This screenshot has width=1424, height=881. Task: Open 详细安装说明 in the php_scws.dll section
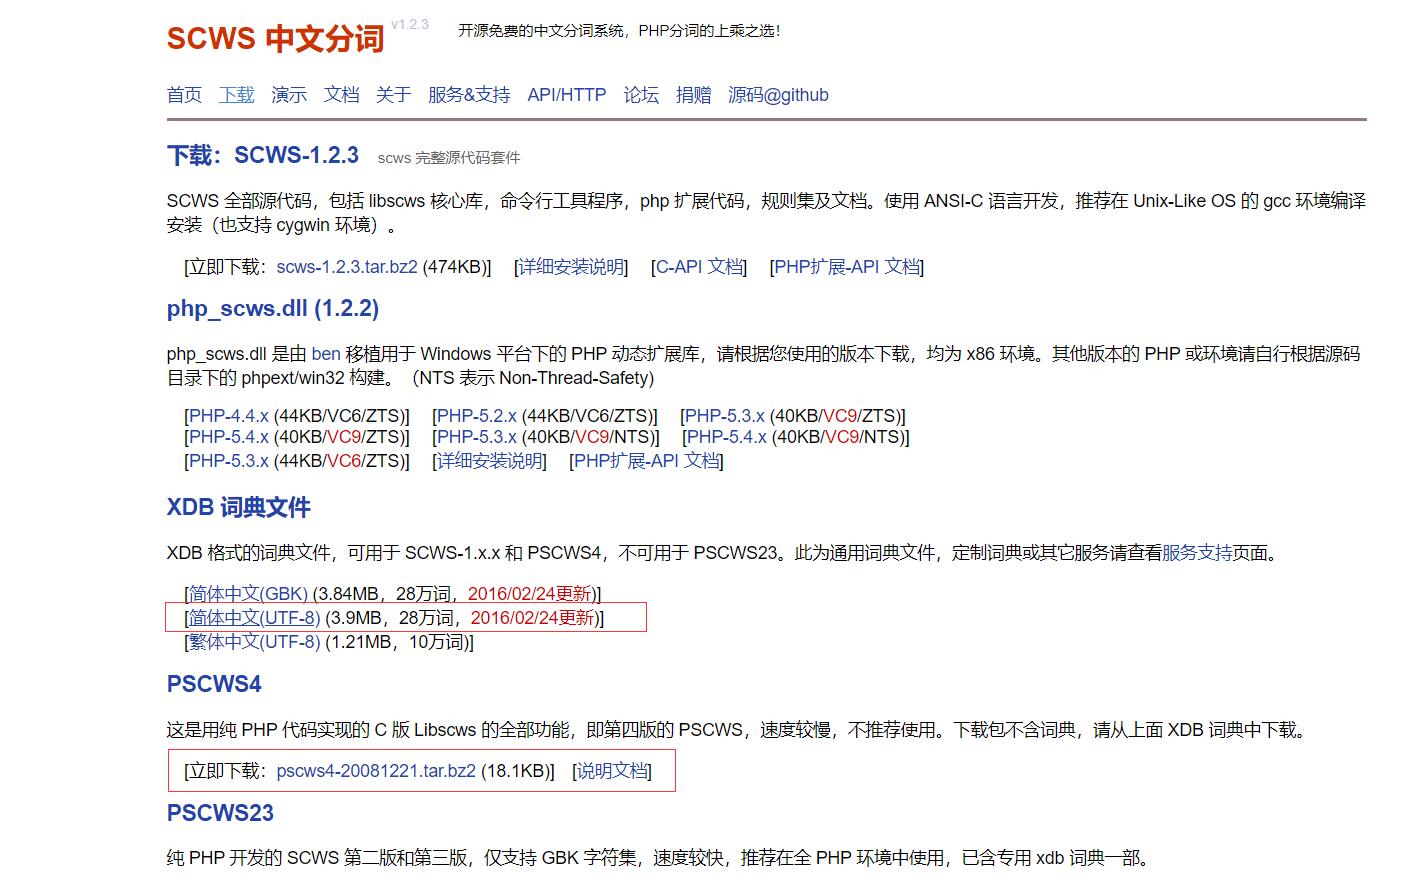[490, 461]
